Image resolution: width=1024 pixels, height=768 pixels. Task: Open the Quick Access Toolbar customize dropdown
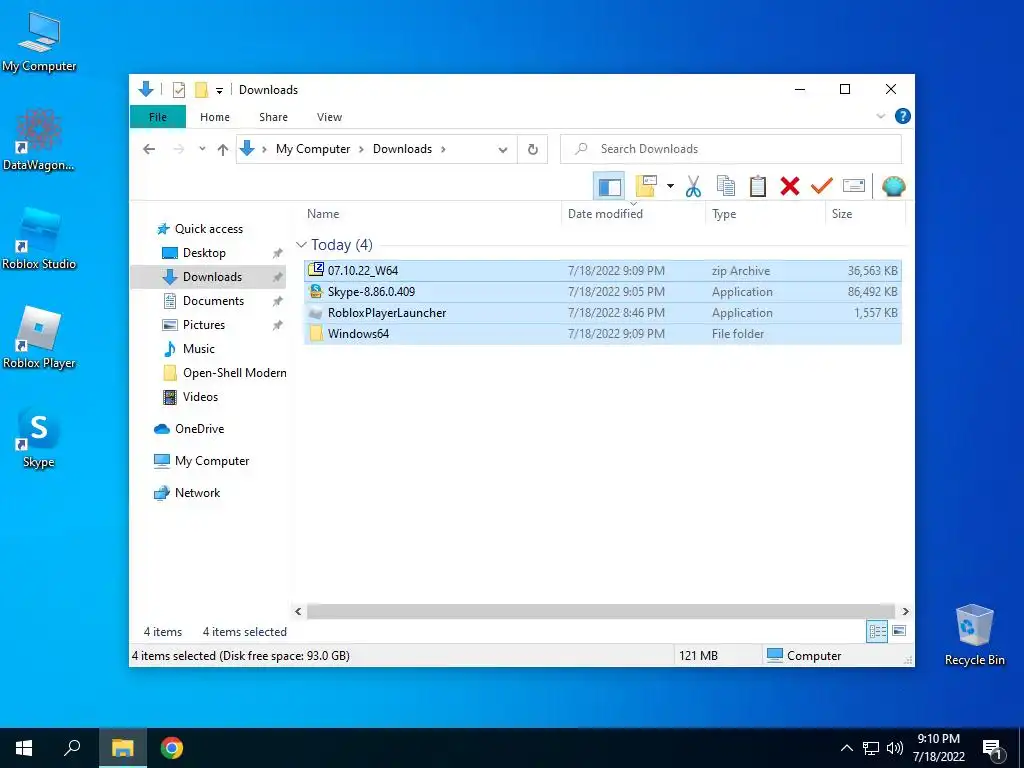tap(219, 91)
